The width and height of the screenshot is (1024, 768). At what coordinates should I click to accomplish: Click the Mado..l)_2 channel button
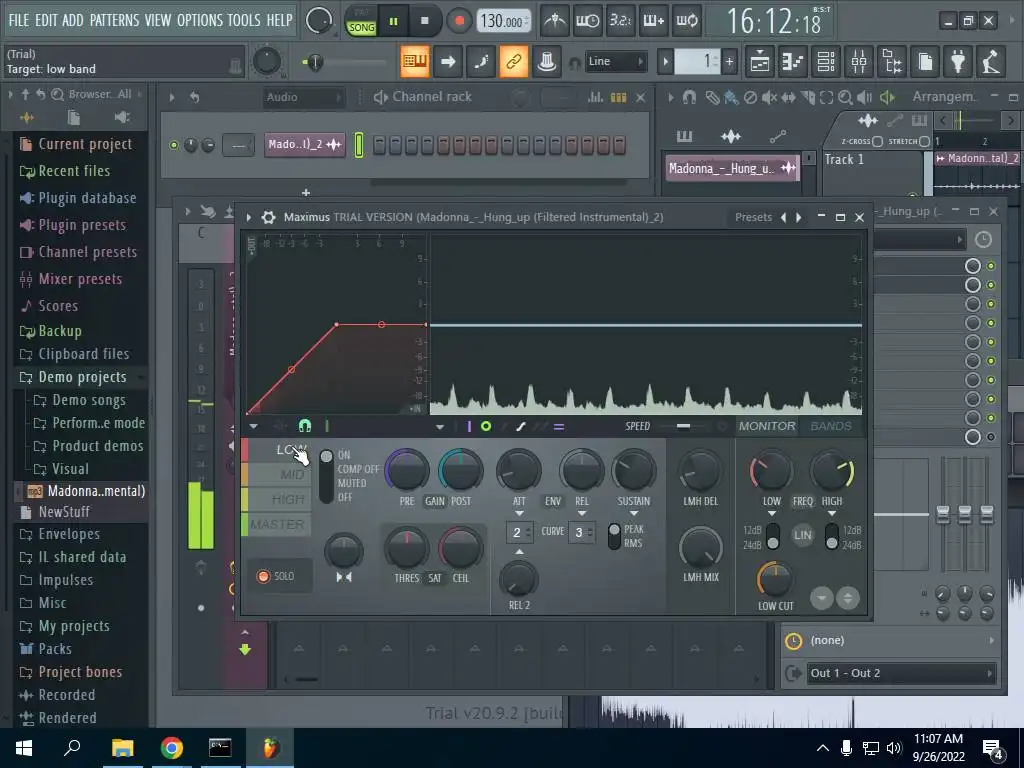tap(304, 144)
